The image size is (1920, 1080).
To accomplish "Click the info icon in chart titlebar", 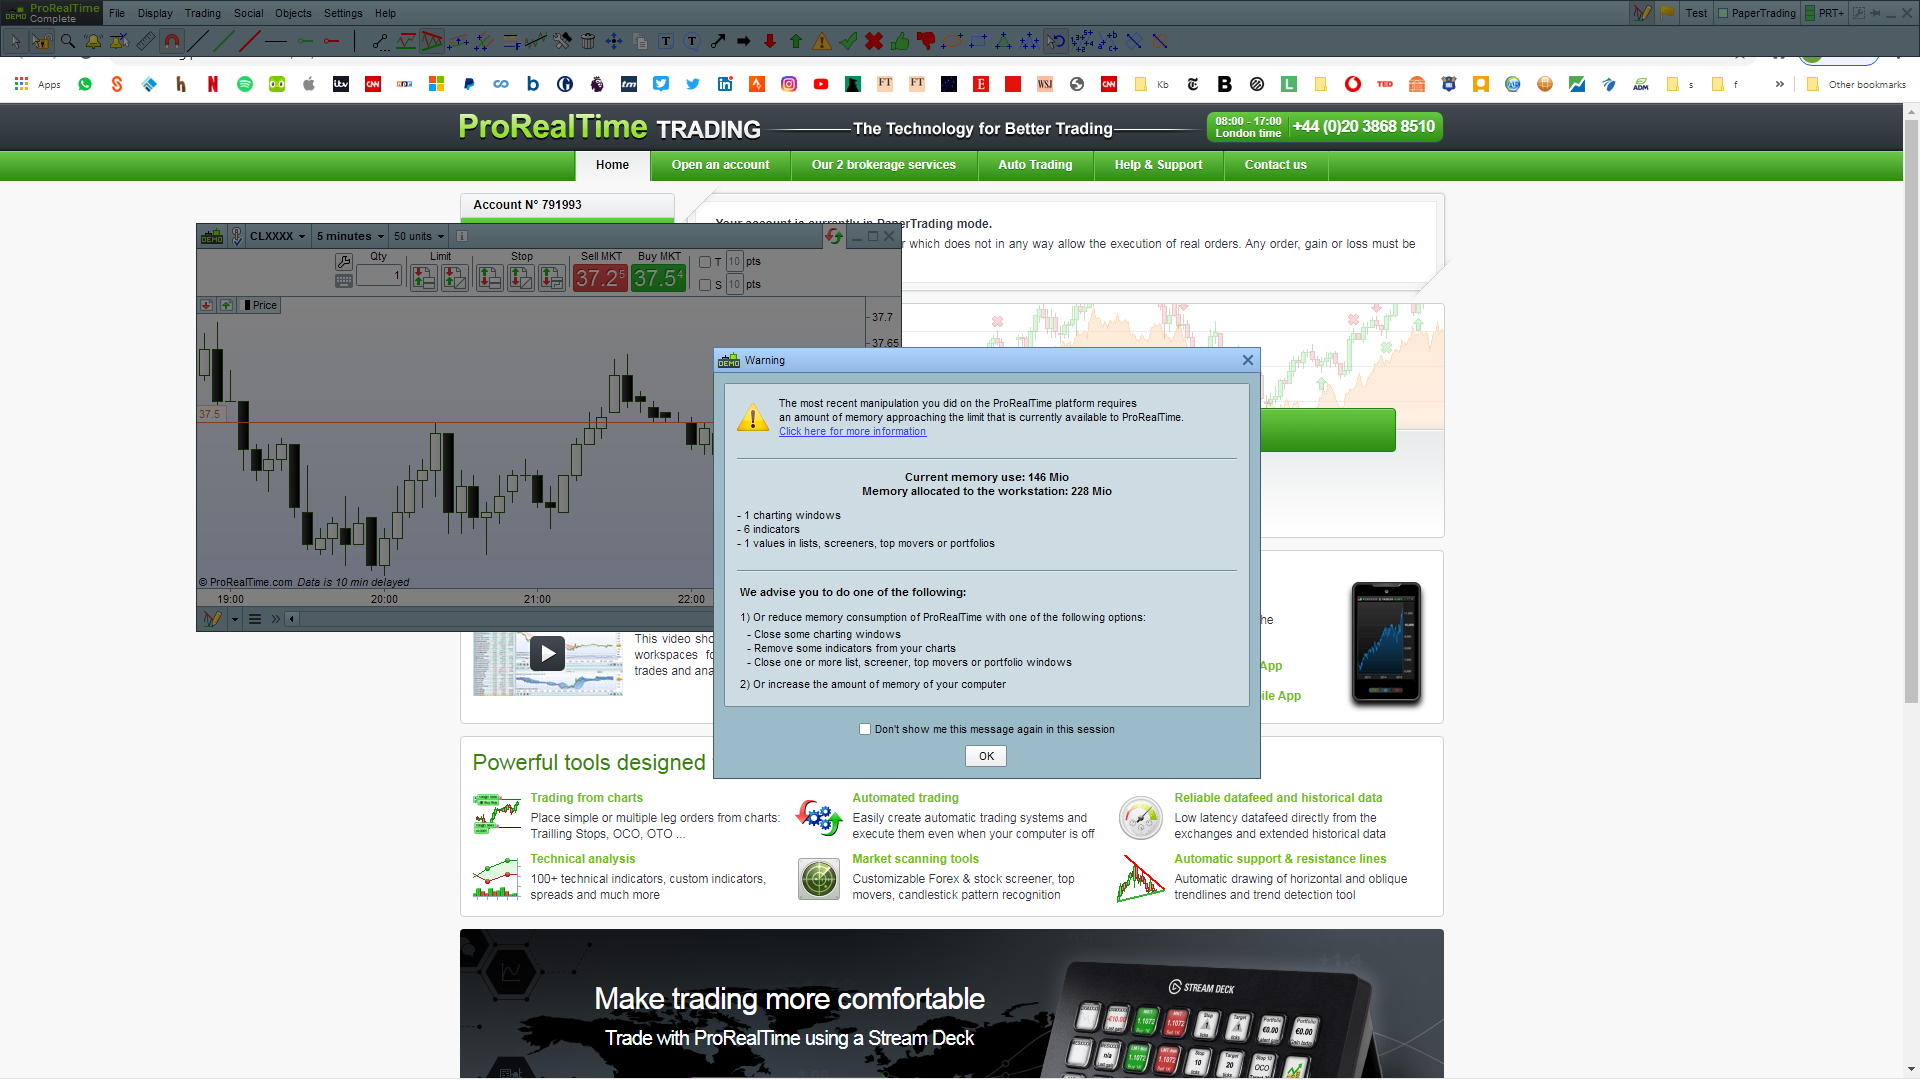I will pos(462,236).
